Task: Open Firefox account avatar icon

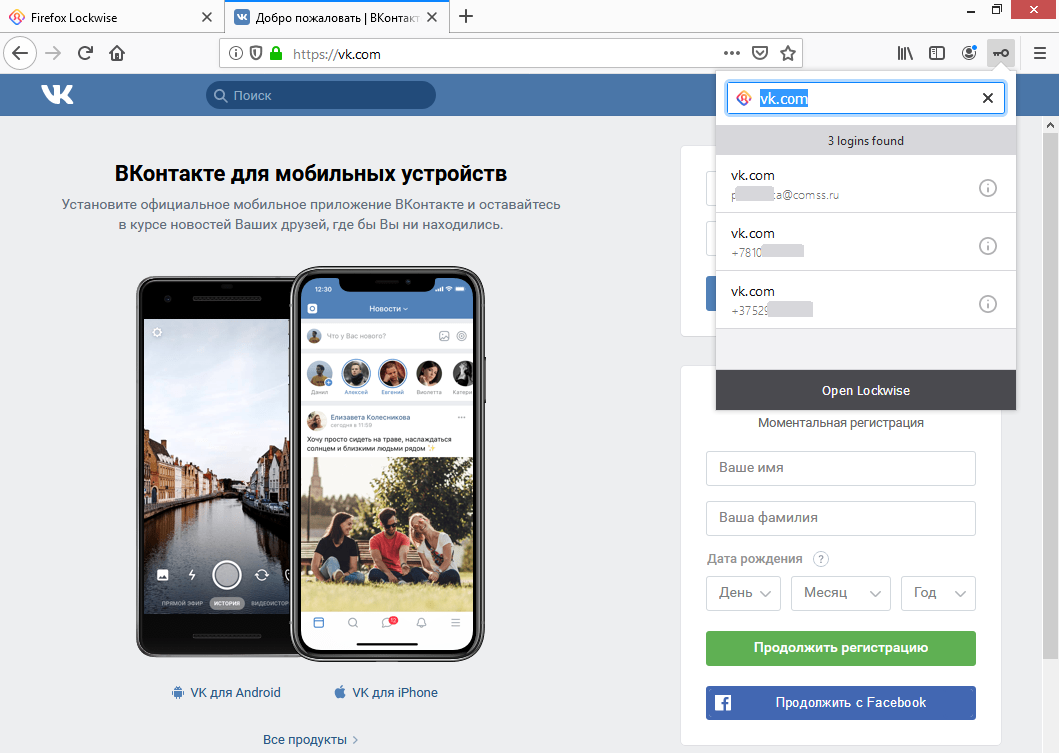Action: (969, 53)
